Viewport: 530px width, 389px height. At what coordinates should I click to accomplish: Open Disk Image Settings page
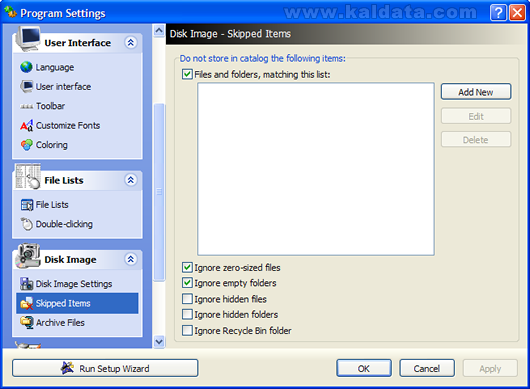74,284
